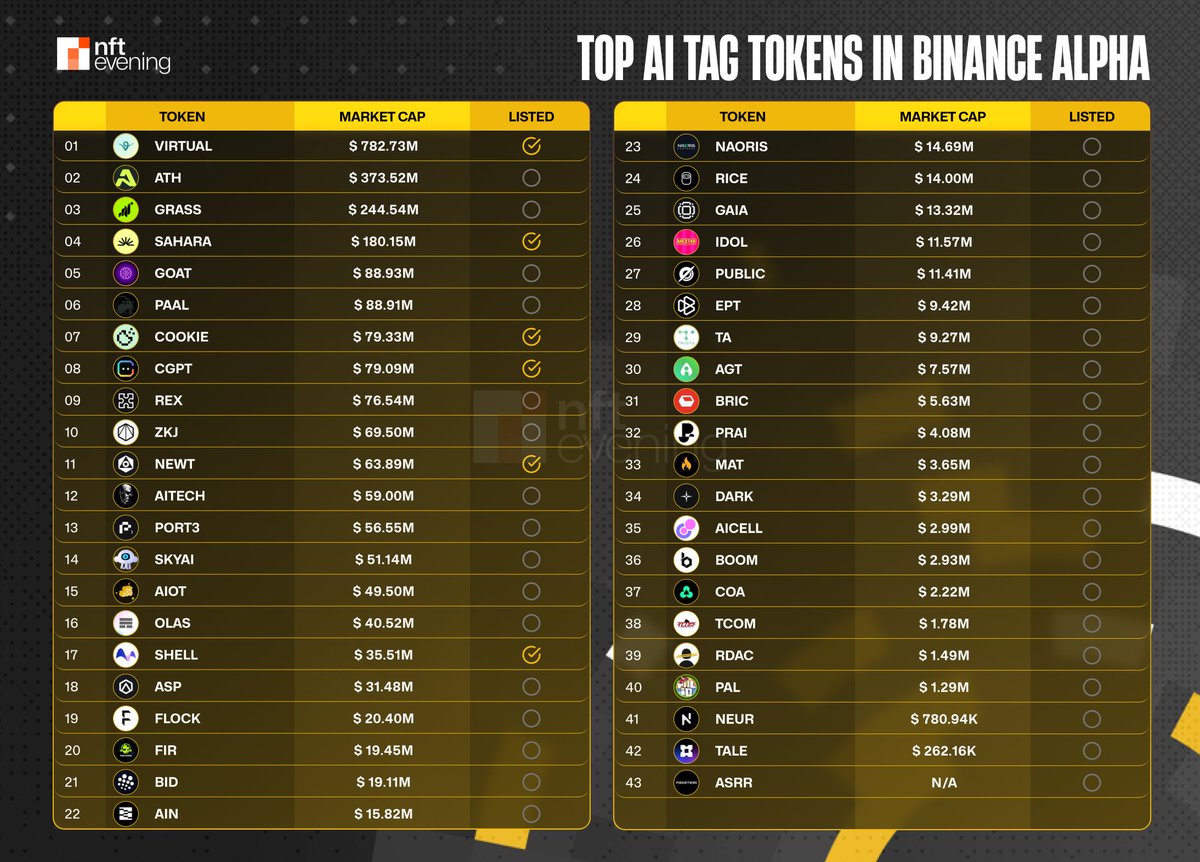Click the ASRR market cap N/A value

943,783
